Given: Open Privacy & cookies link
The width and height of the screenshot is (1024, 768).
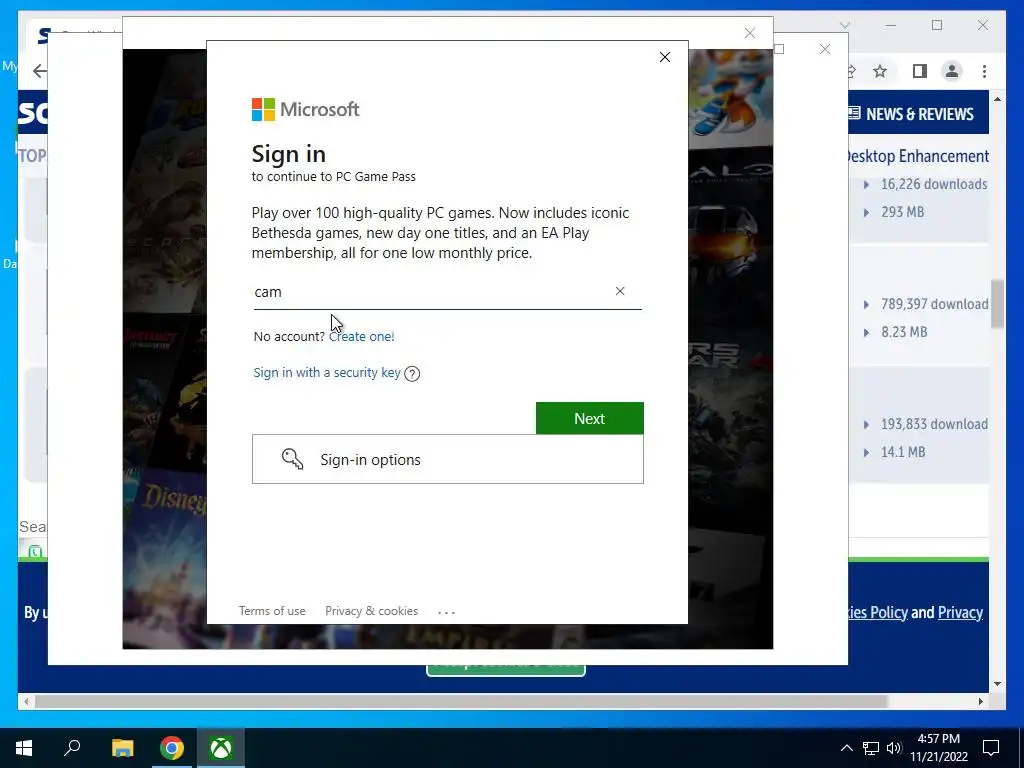Looking at the screenshot, I should click(372, 611).
